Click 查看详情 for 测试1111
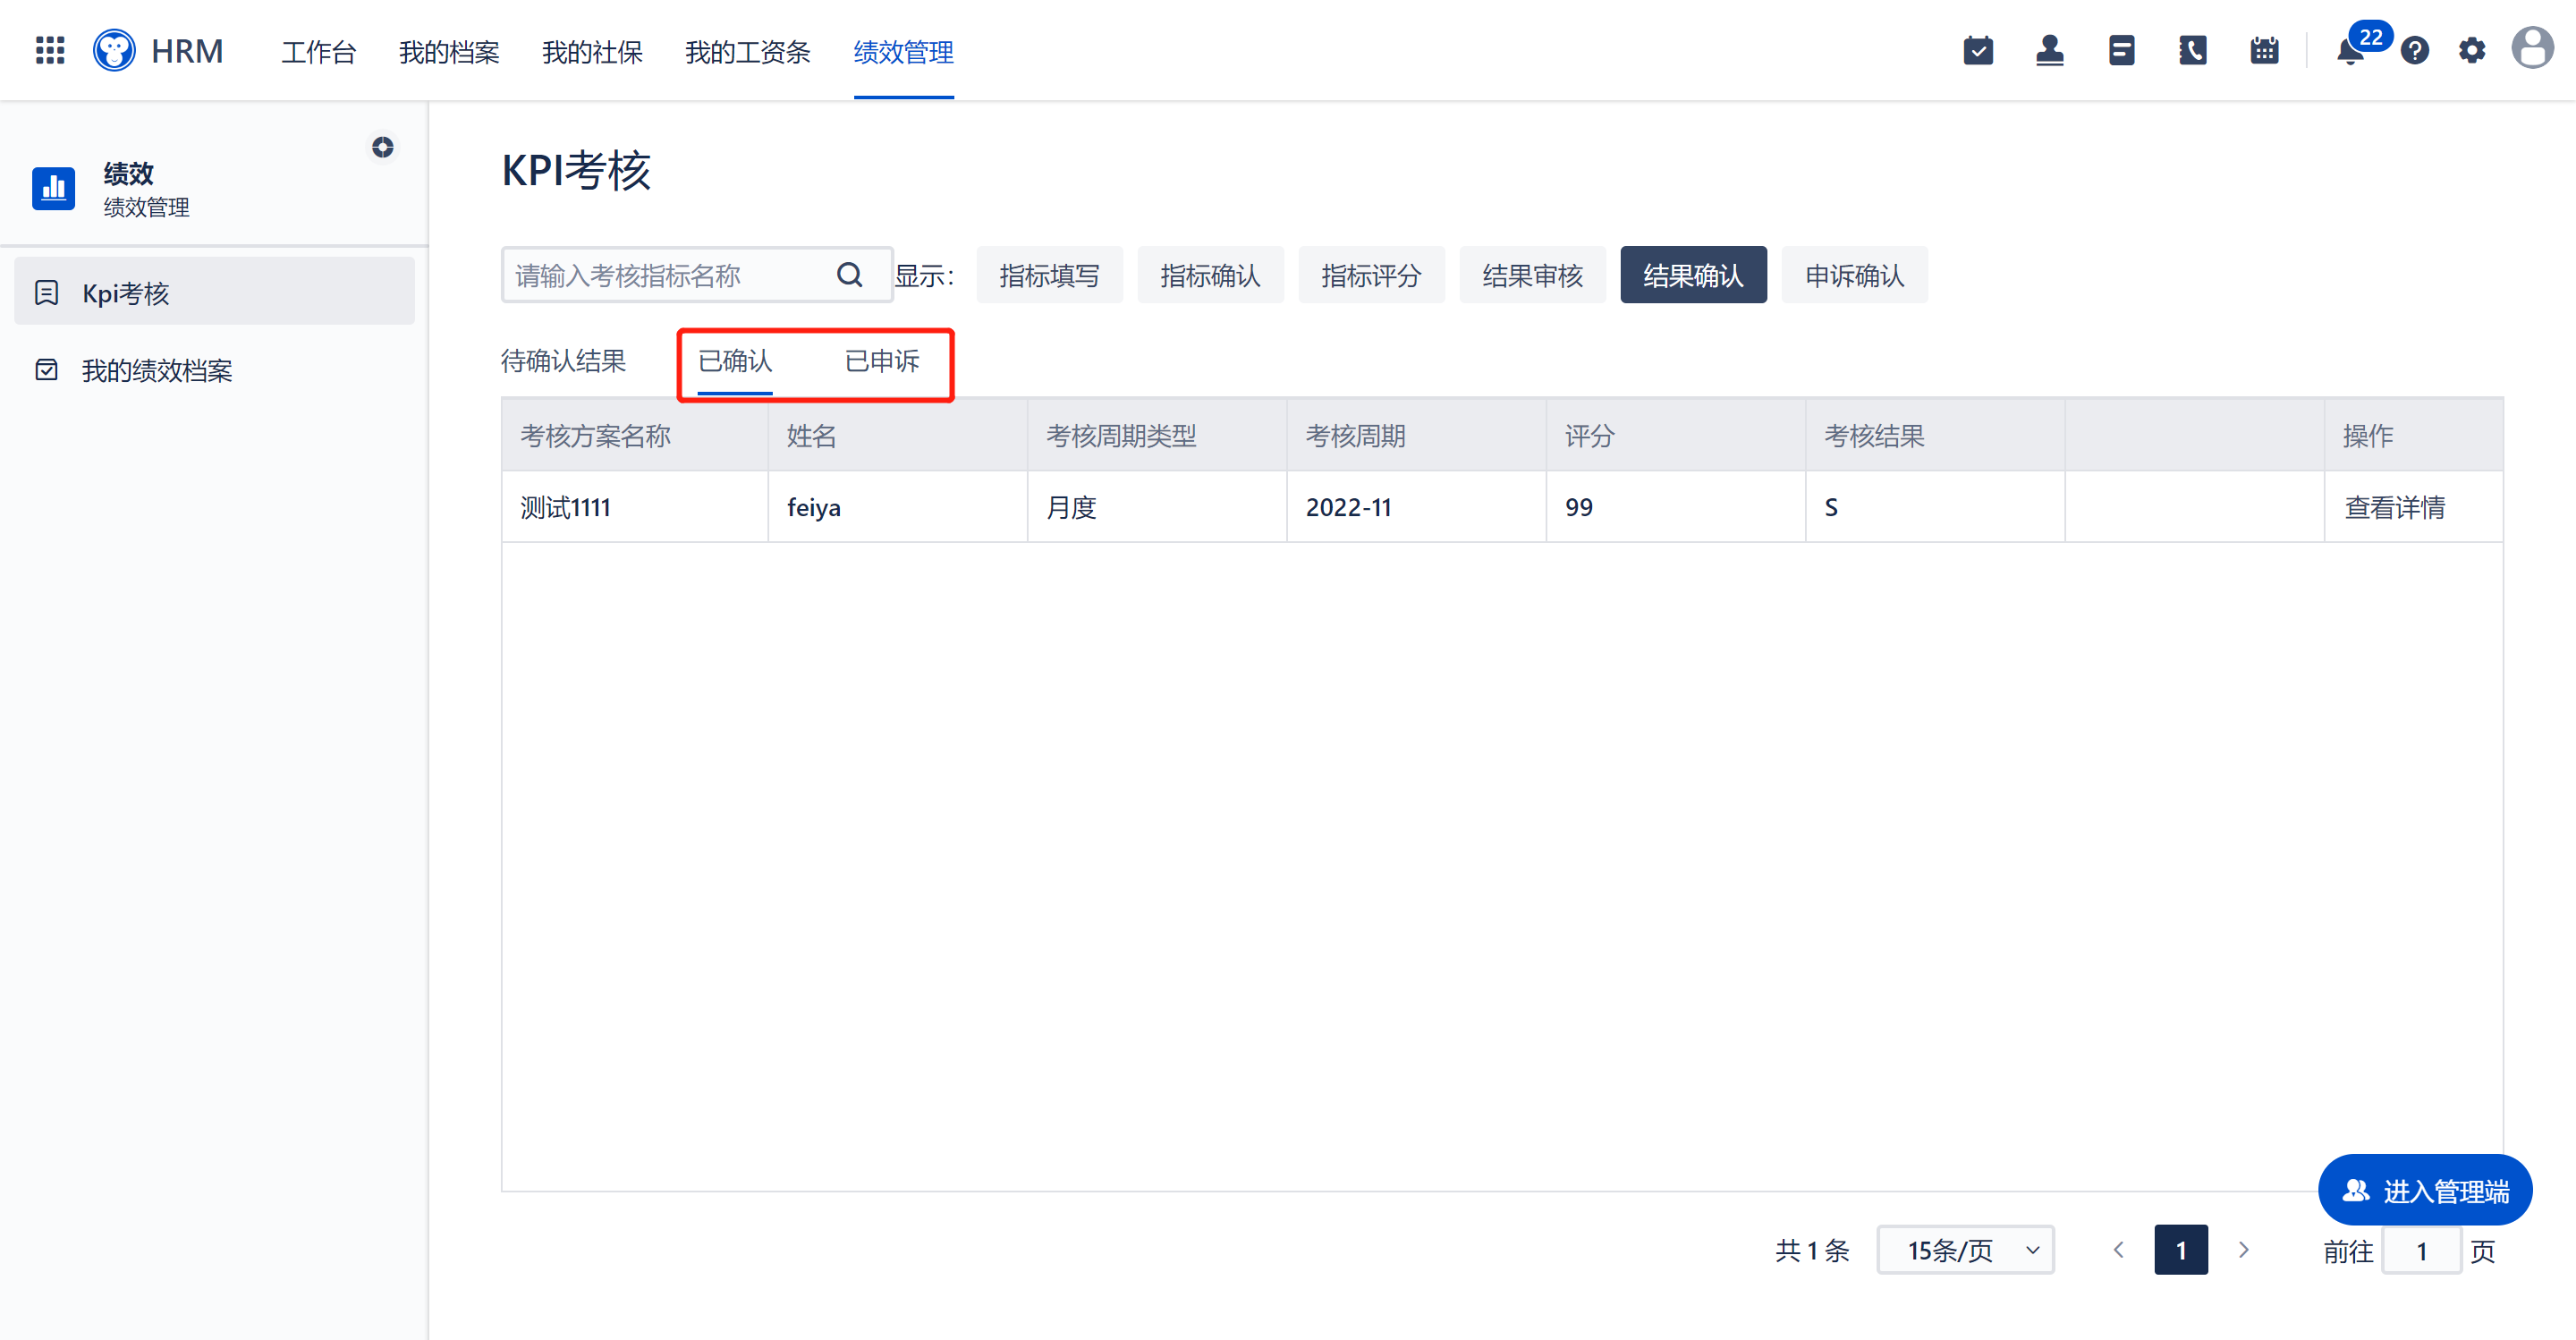2576x1340 pixels. tap(2394, 507)
